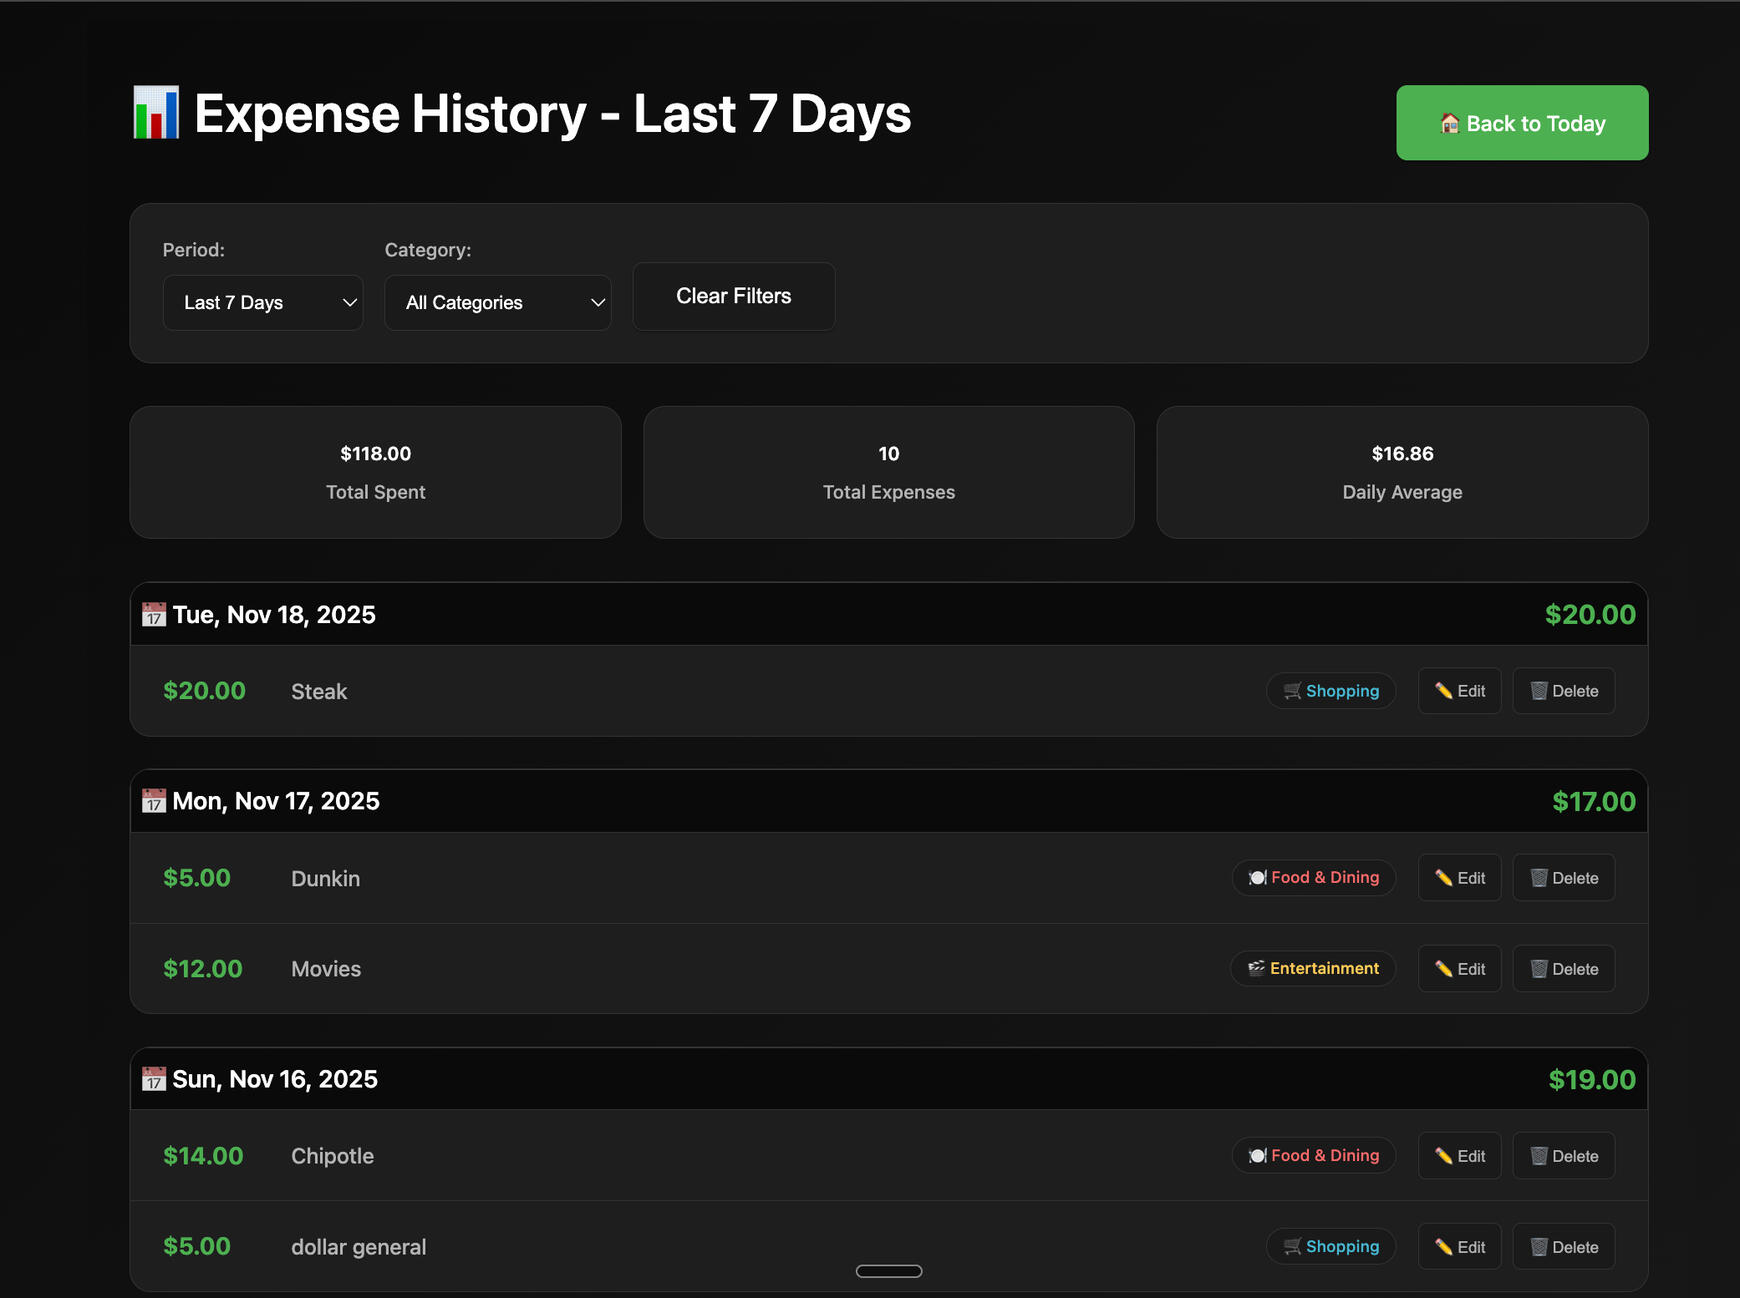Delete the Dunkin expense
Image resolution: width=1740 pixels, height=1298 pixels.
click(1563, 878)
